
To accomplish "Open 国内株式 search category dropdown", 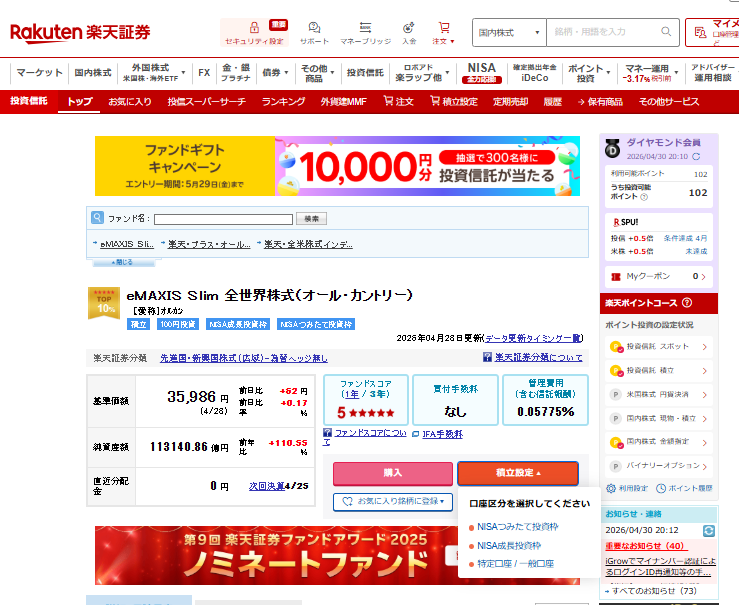I will 509,33.
